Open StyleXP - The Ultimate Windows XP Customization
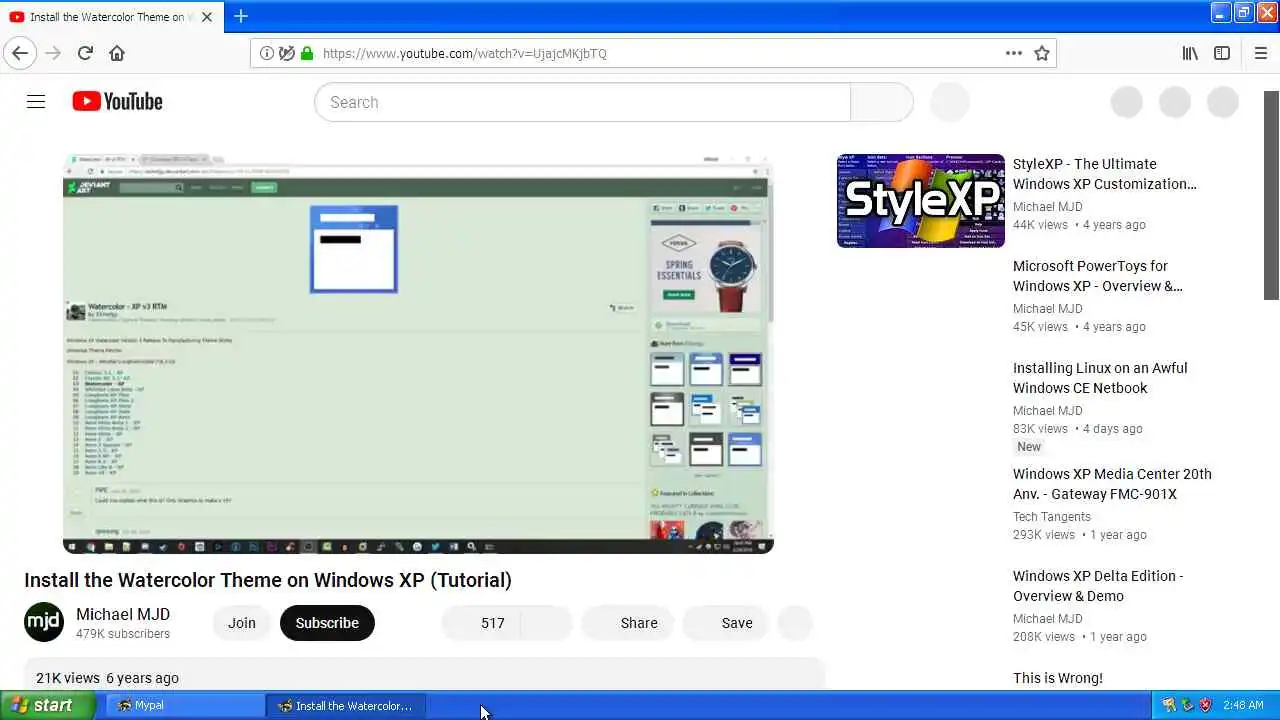Viewport: 1280px width, 720px height. (x=1104, y=174)
